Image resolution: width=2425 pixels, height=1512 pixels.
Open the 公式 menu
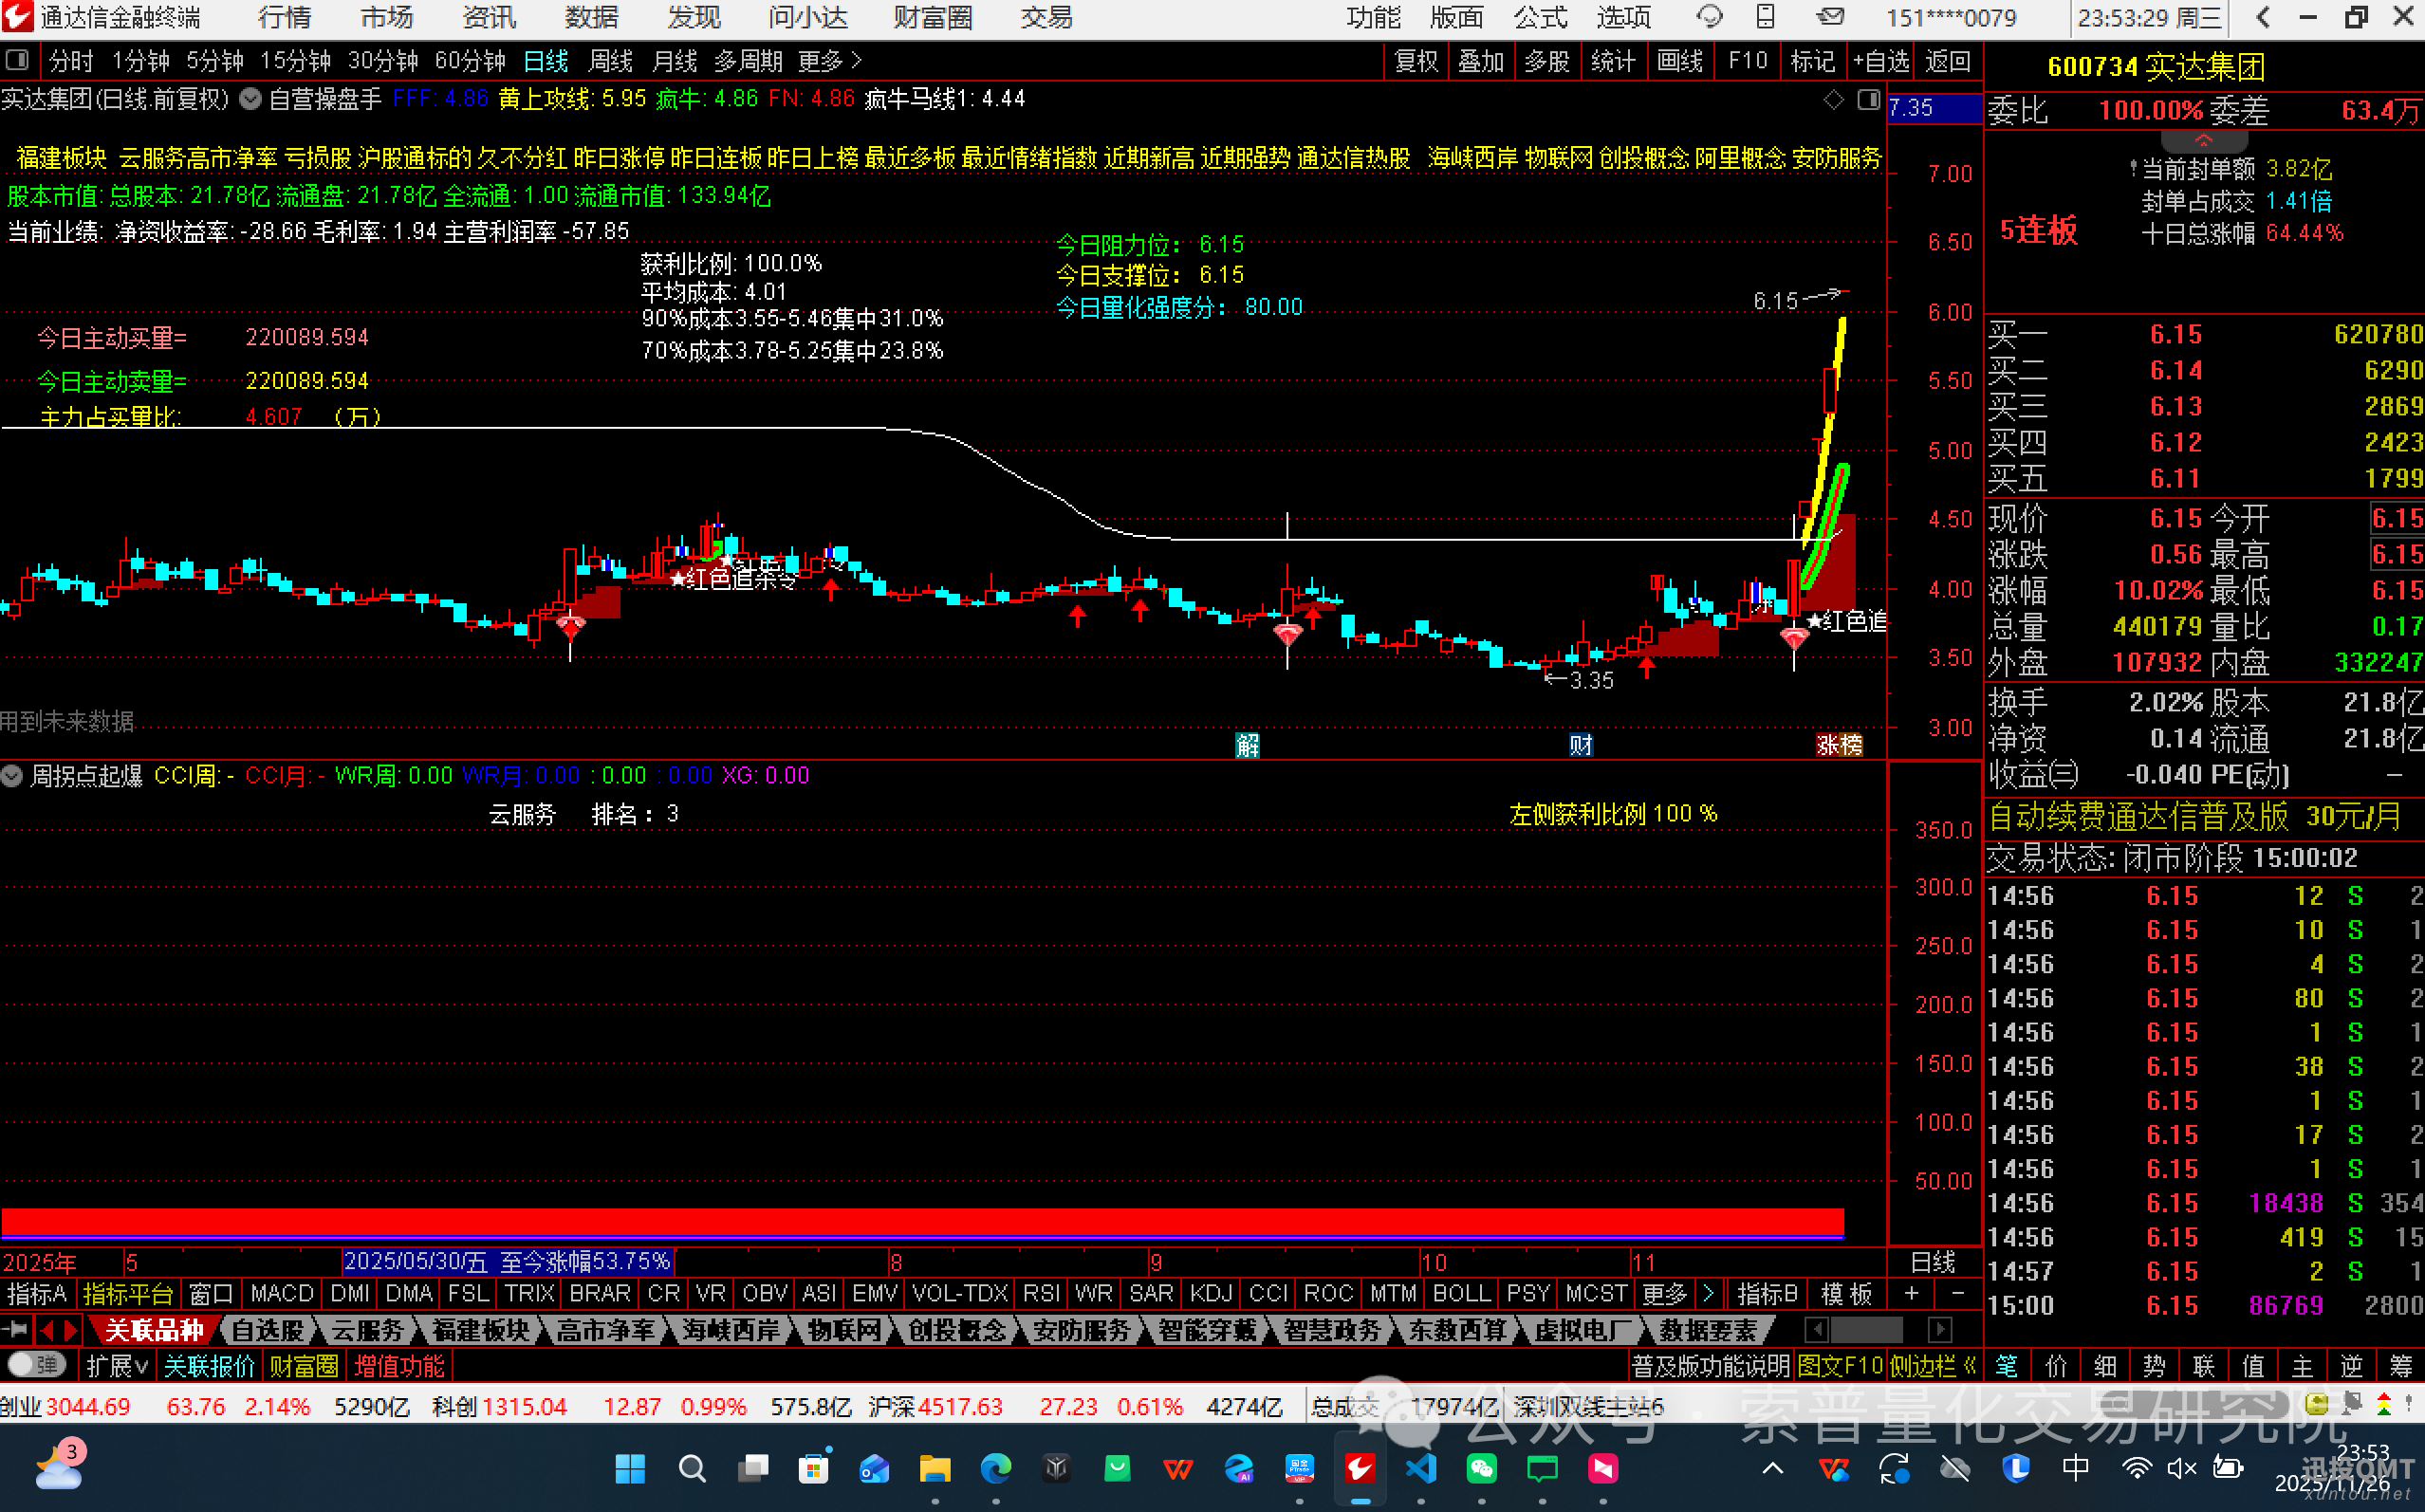coord(1540,17)
